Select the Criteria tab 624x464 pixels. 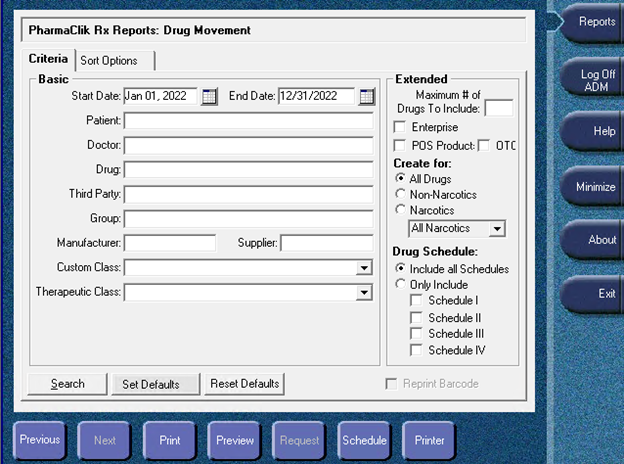48,59
